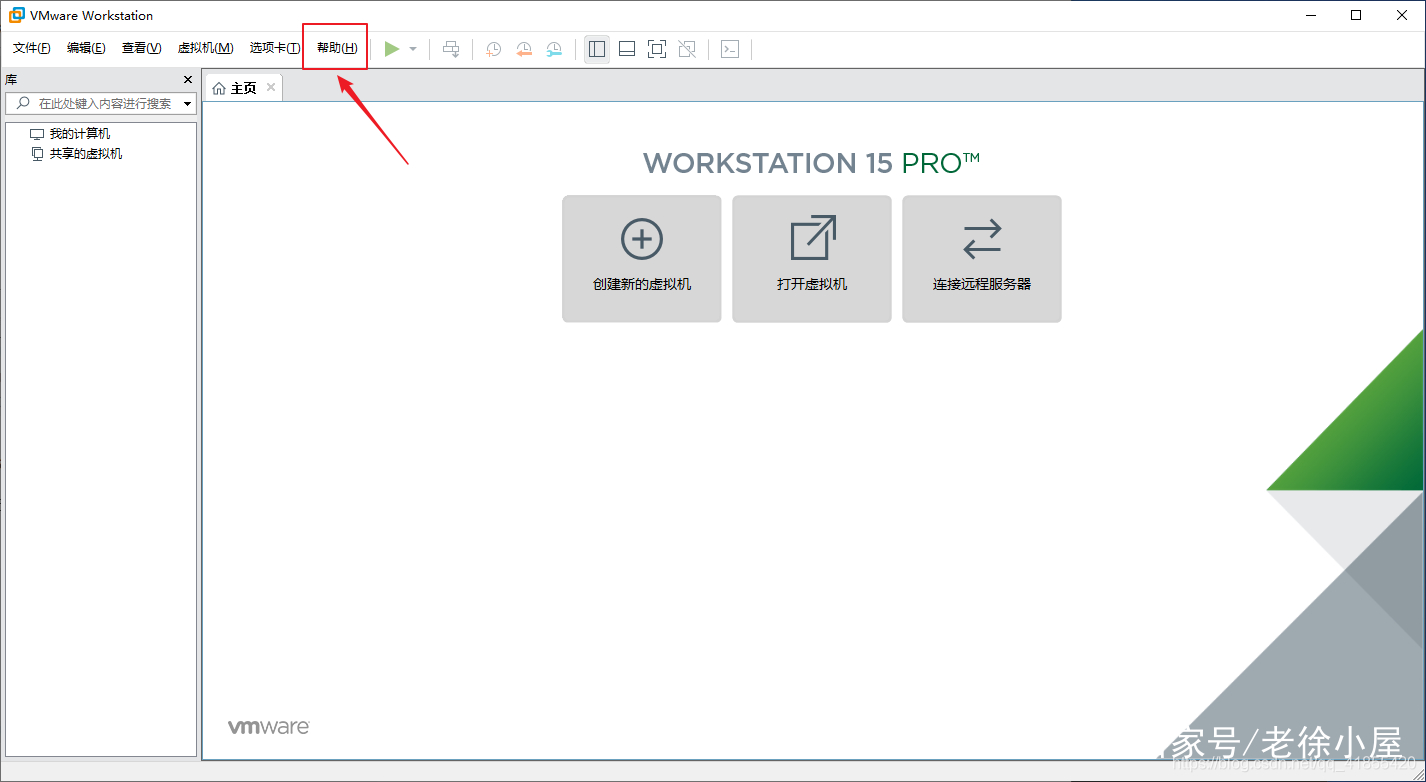Open the power options dropdown arrow

coord(413,49)
